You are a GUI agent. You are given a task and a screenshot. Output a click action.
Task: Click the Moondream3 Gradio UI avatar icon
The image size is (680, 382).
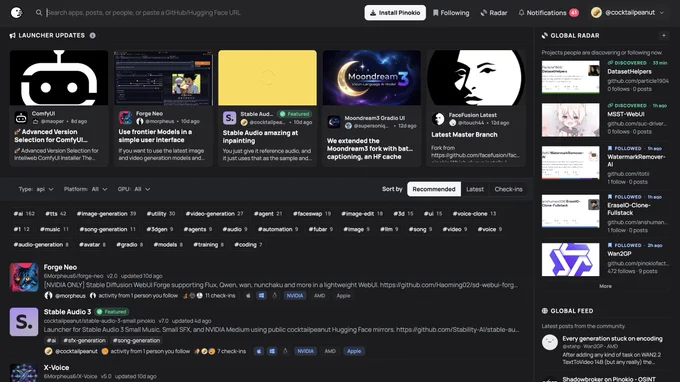click(333, 122)
